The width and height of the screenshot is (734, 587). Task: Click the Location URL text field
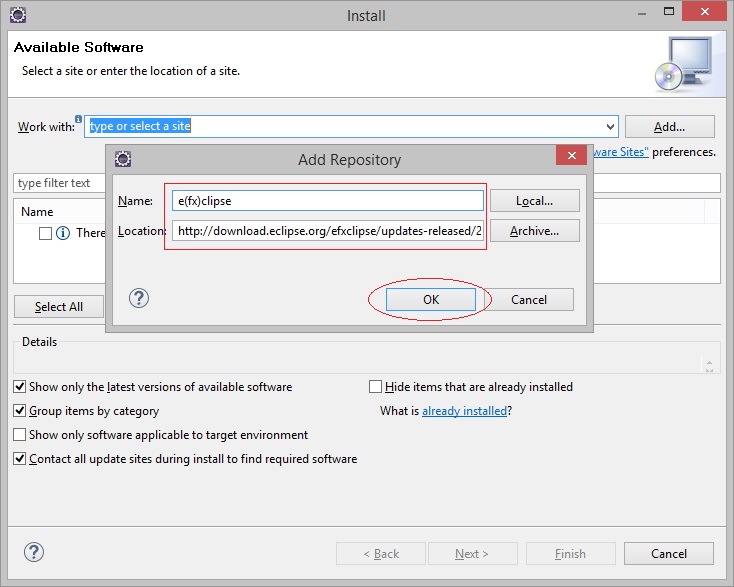[327, 231]
